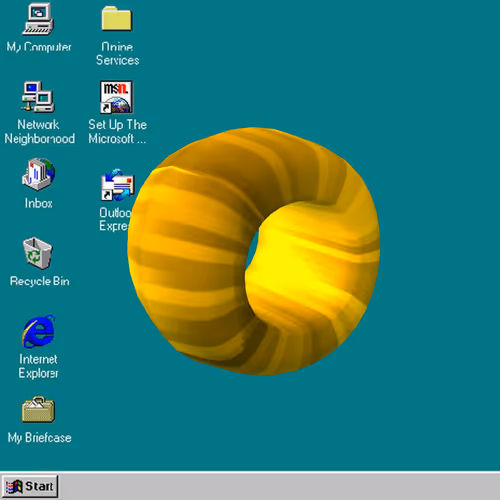Viewport: 500px width, 500px height.
Task: Select the My Computer desktop icon
Action: tap(38, 19)
